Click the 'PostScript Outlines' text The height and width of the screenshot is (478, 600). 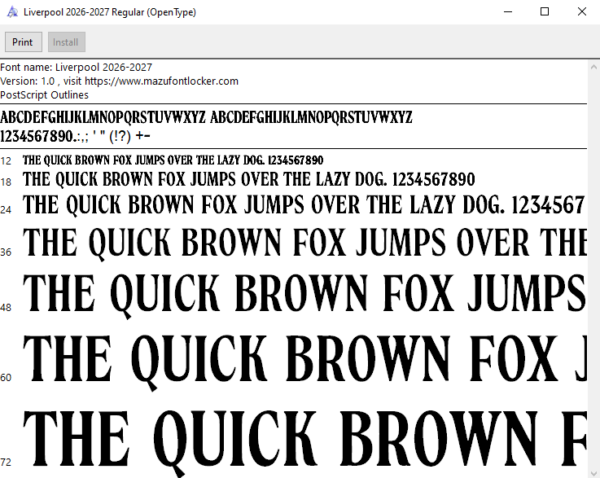tap(44, 95)
